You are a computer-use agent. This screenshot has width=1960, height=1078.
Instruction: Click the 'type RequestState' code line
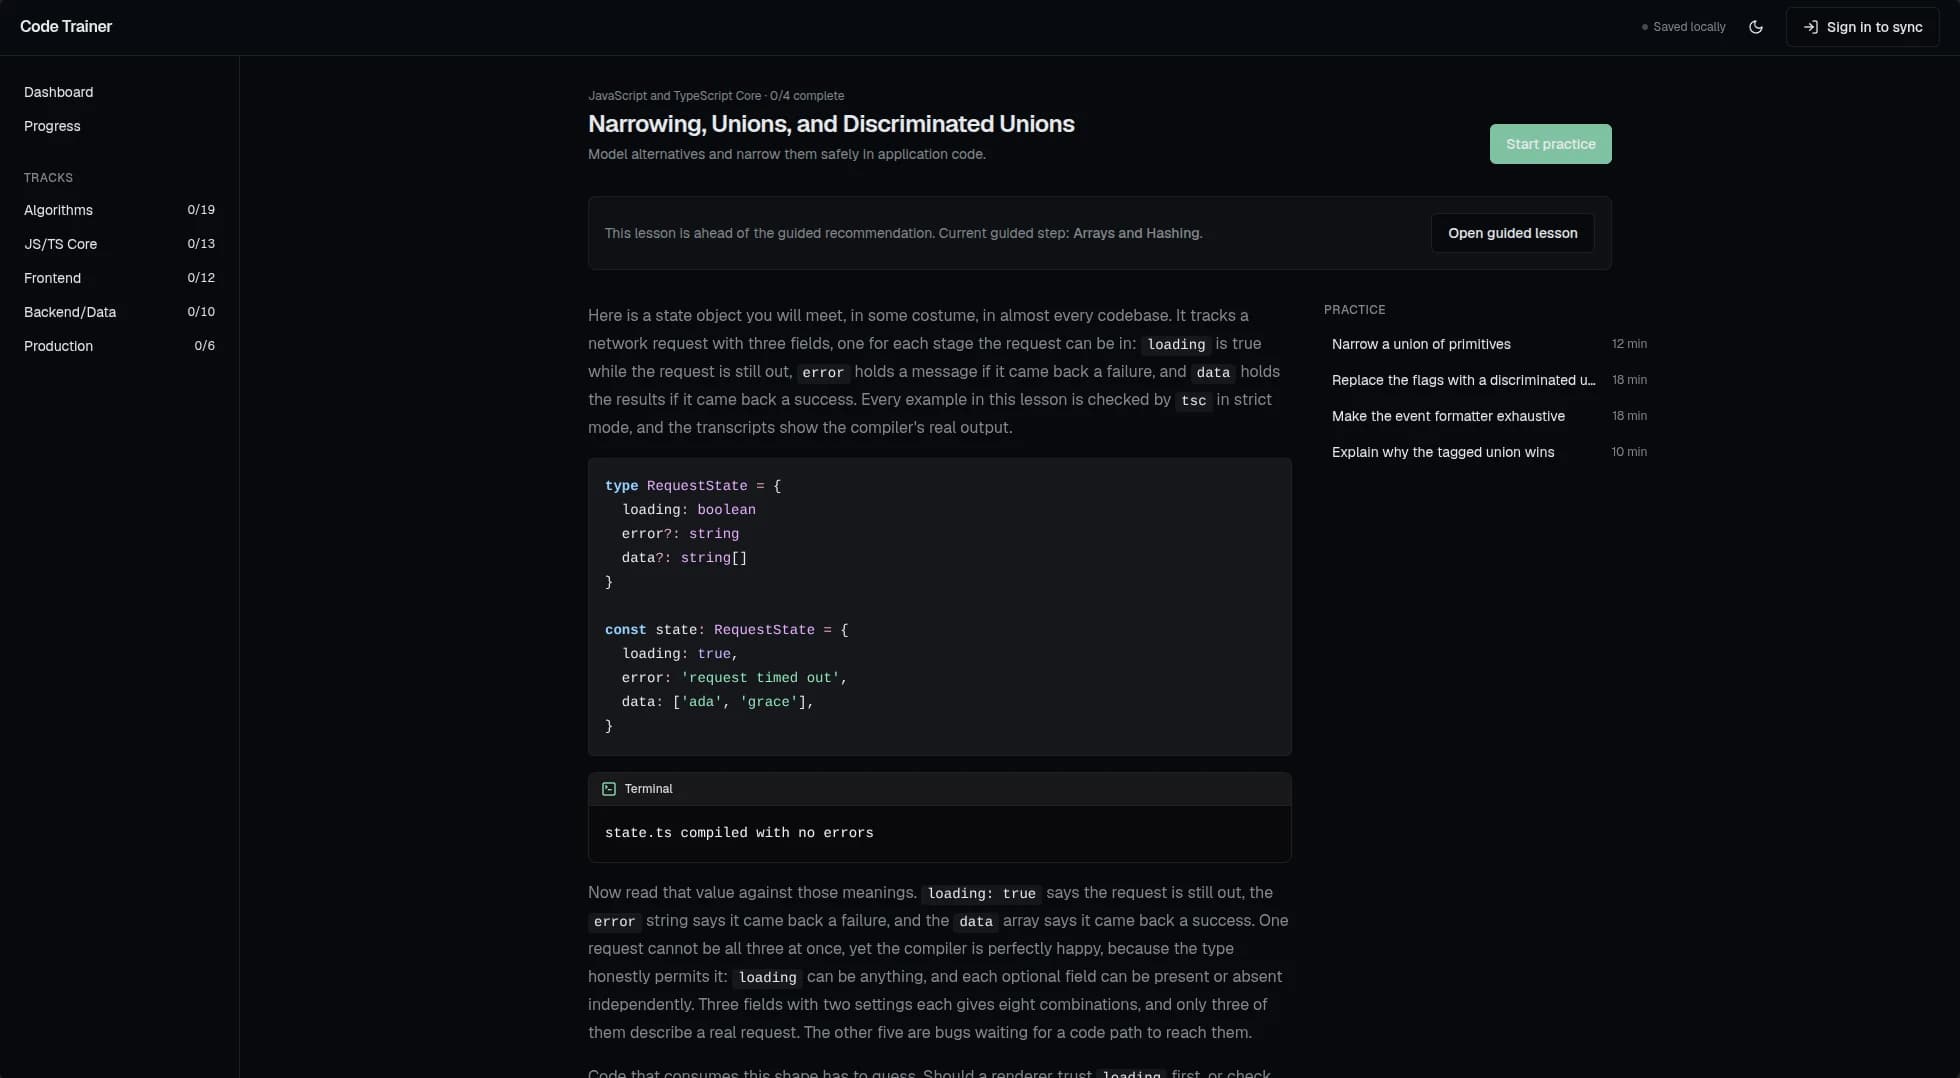click(x=693, y=486)
